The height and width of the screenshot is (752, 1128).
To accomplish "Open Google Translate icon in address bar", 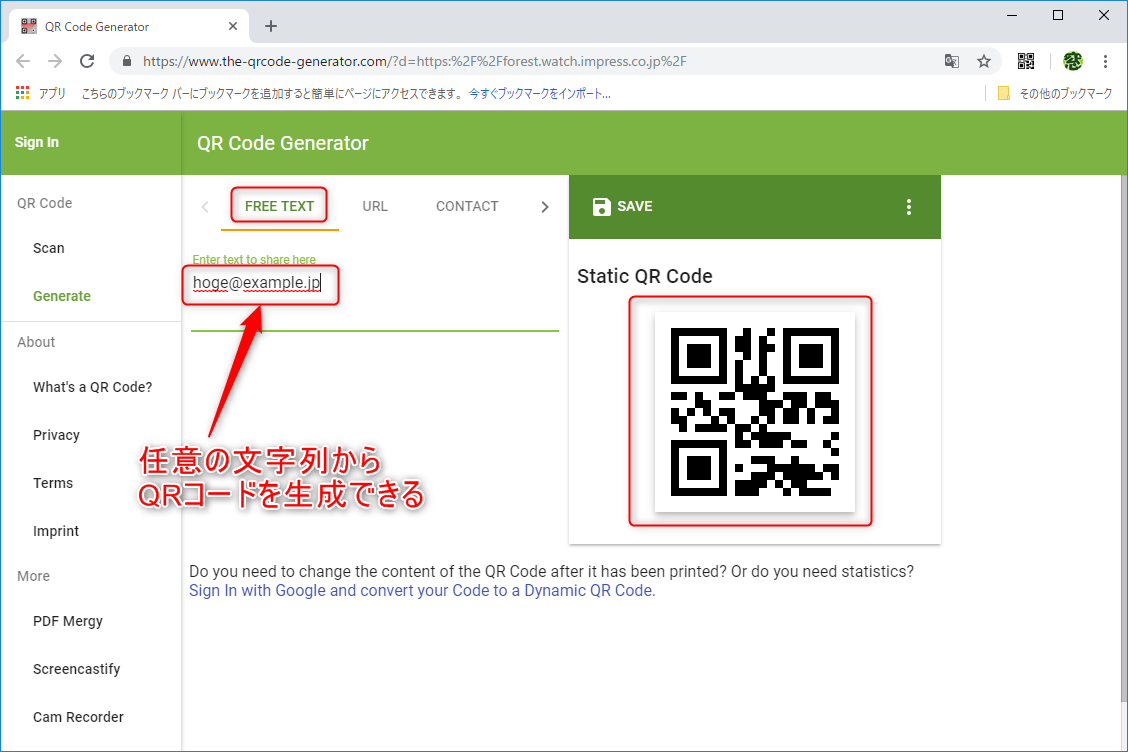I will coord(951,60).
